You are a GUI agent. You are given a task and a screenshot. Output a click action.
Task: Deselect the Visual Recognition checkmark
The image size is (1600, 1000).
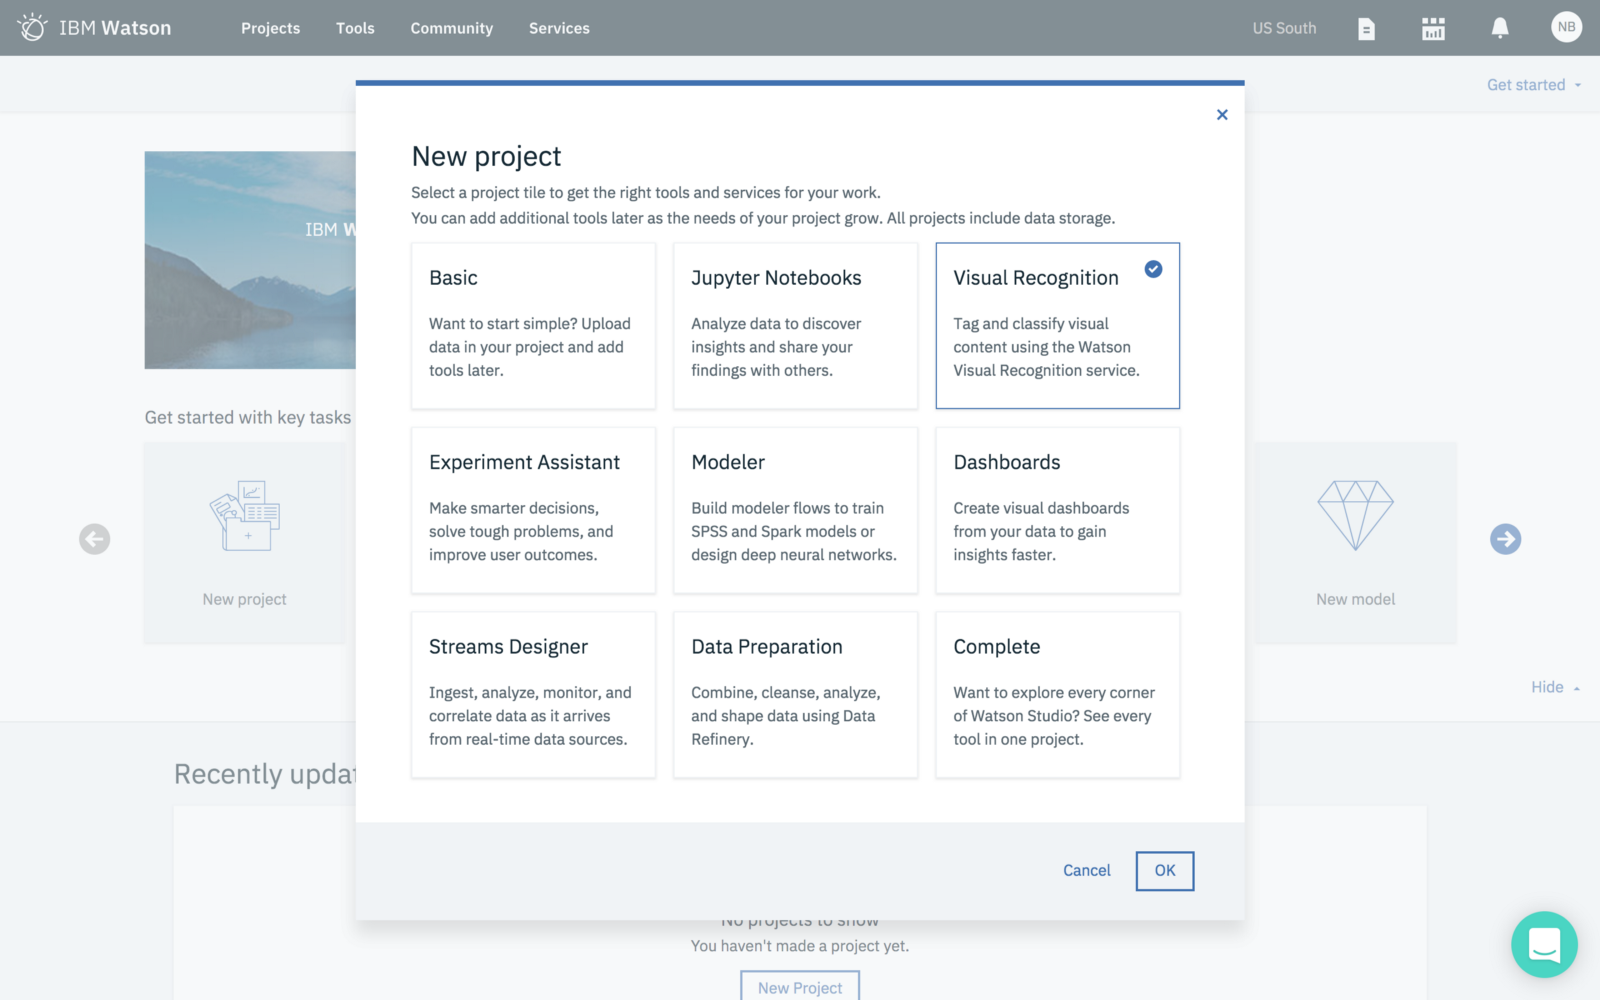(1153, 269)
